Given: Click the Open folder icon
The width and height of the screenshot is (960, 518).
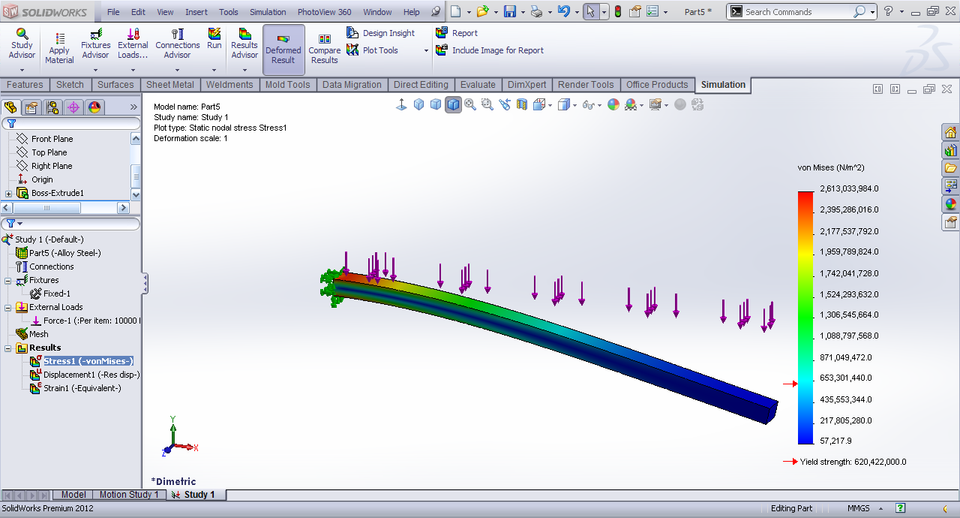Looking at the screenshot, I should point(483,12).
